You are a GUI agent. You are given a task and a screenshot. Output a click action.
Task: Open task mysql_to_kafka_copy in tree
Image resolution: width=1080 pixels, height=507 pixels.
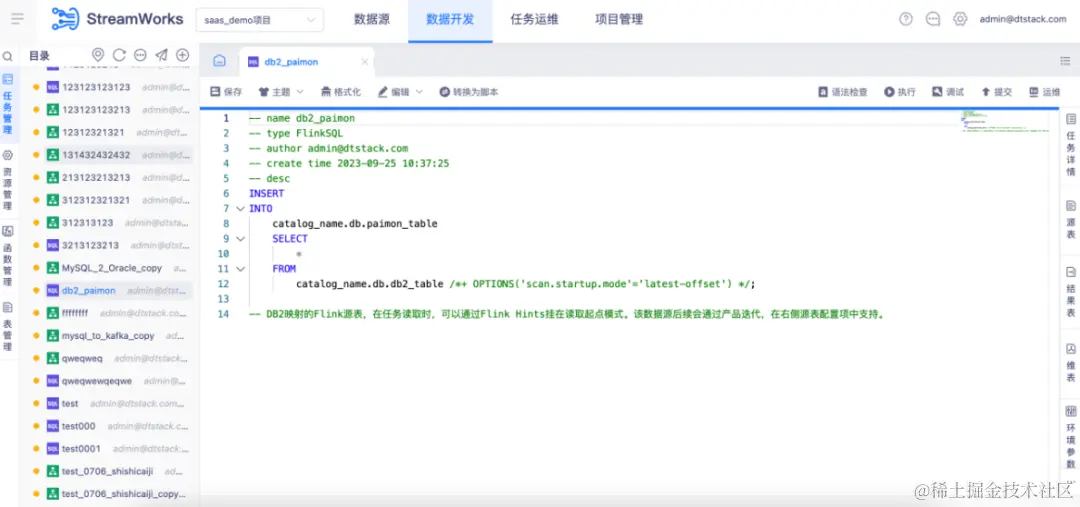[110, 335]
